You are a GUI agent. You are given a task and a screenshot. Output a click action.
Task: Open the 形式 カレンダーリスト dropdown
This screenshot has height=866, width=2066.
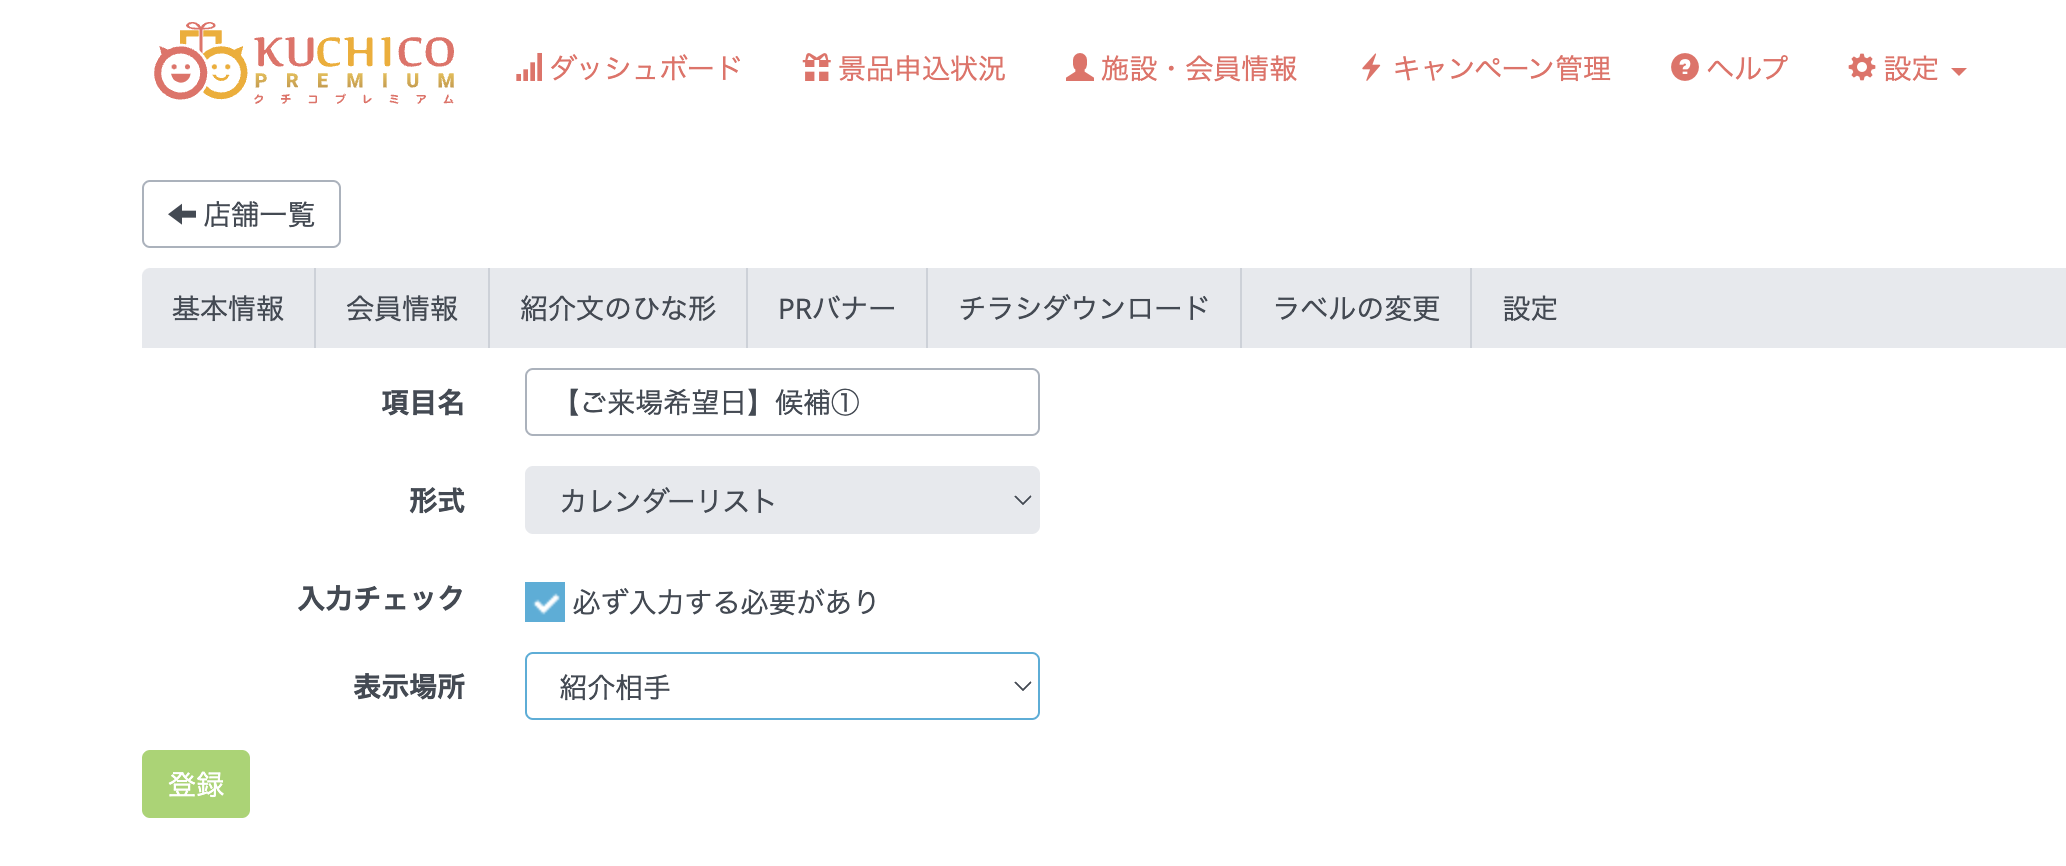[x=782, y=500]
